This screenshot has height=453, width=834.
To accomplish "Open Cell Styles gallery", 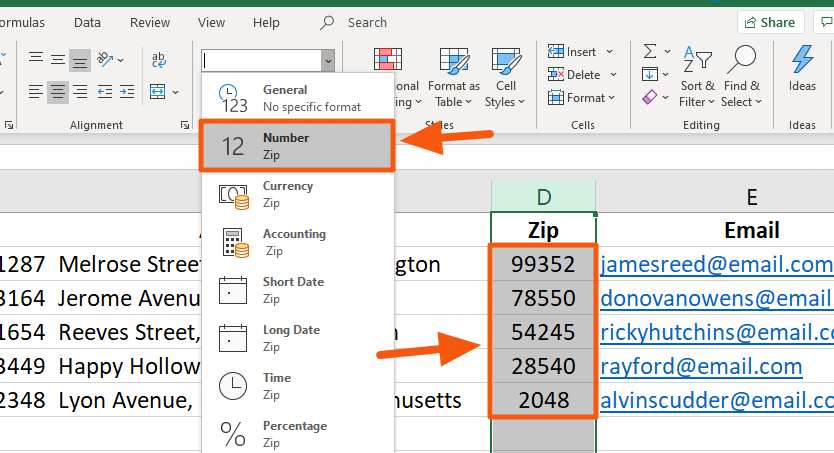I will point(505,78).
